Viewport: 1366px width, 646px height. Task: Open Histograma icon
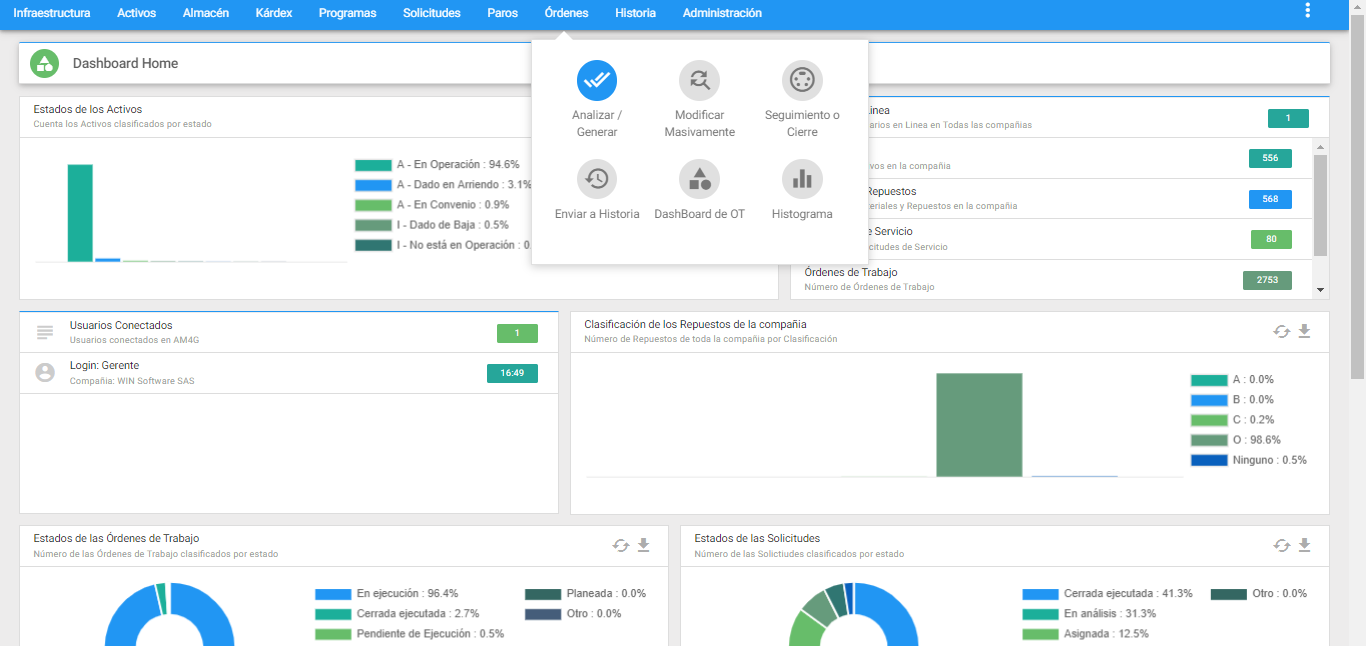(802, 179)
